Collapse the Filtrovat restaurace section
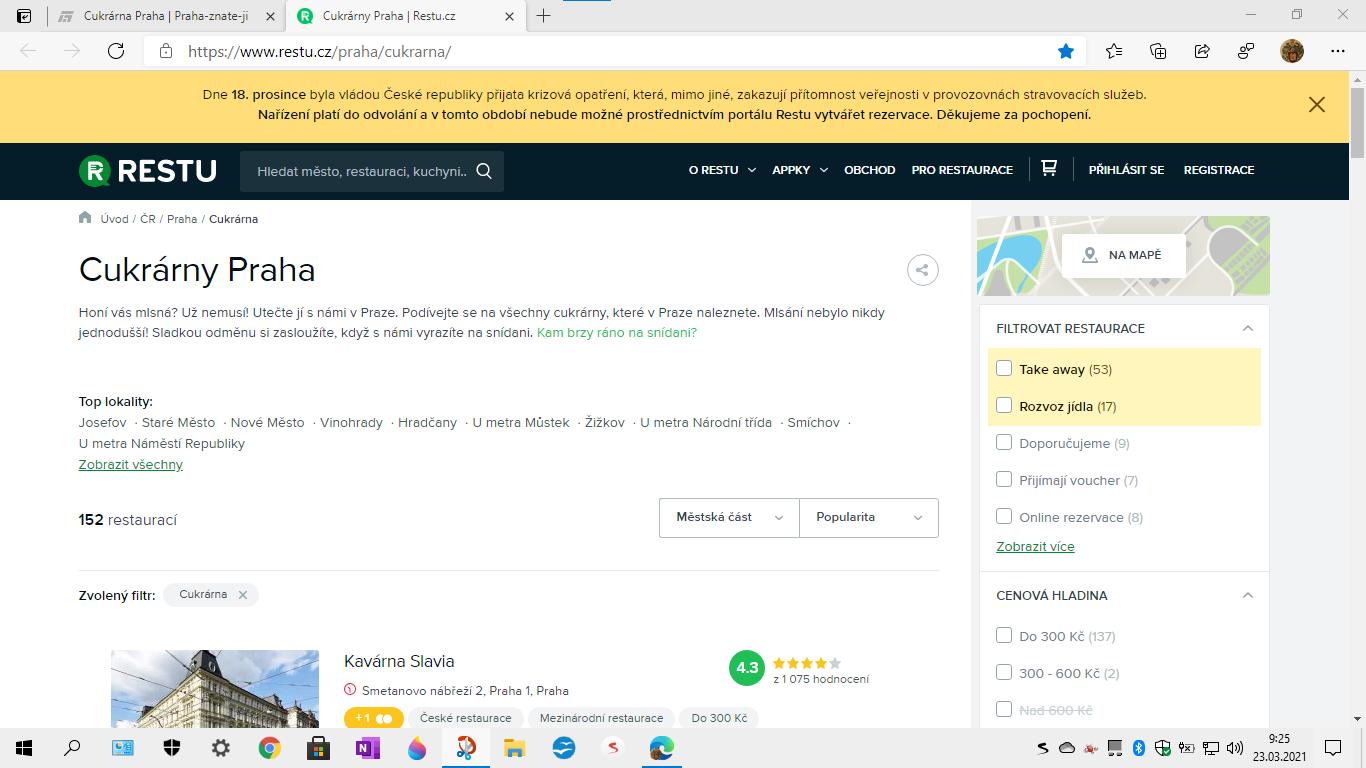 tap(1247, 328)
